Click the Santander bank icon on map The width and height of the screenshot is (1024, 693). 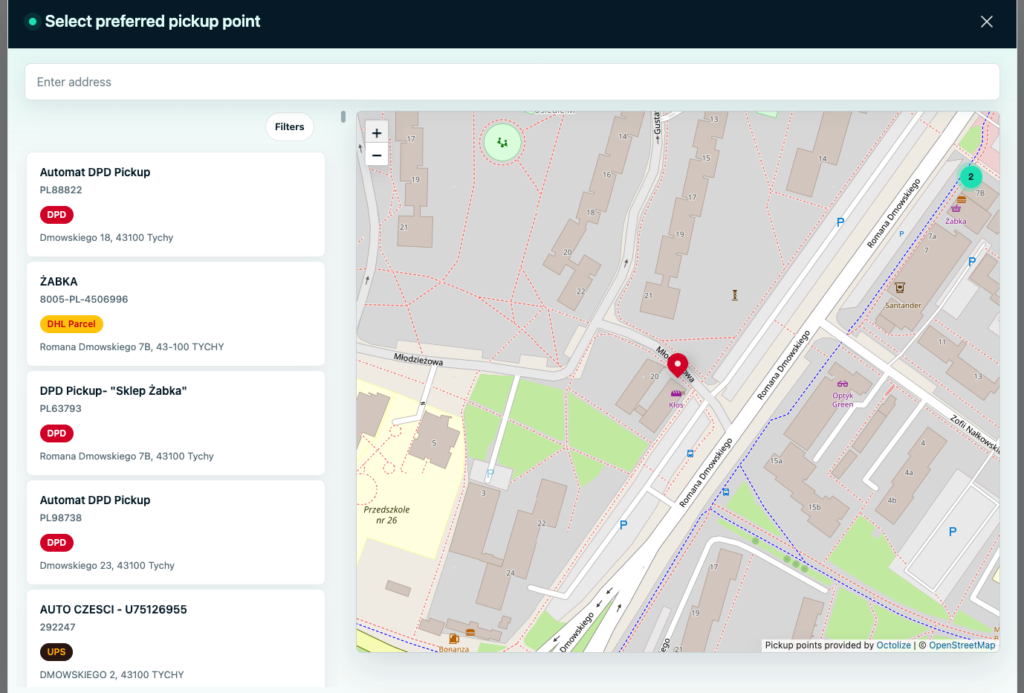900,287
